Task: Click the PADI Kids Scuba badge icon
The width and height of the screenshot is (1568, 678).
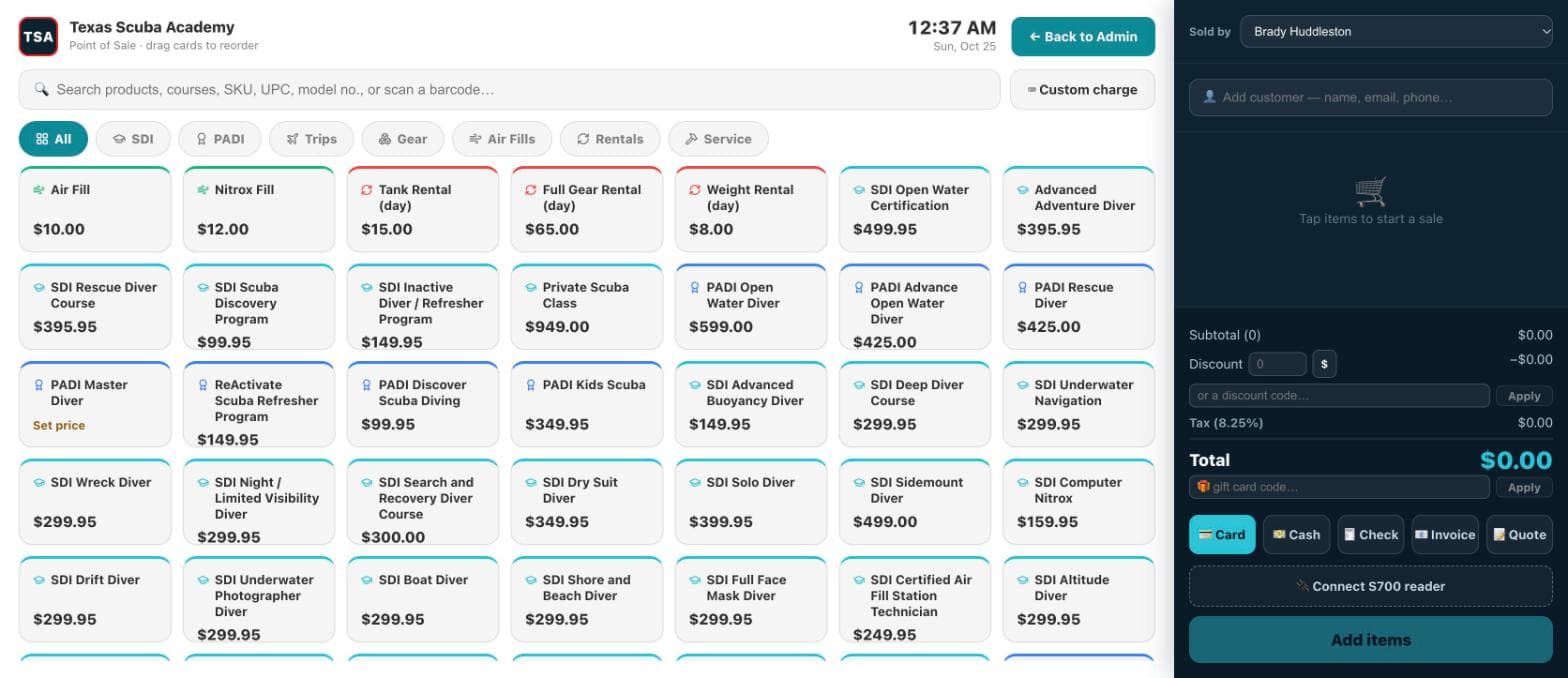Action: point(531,384)
